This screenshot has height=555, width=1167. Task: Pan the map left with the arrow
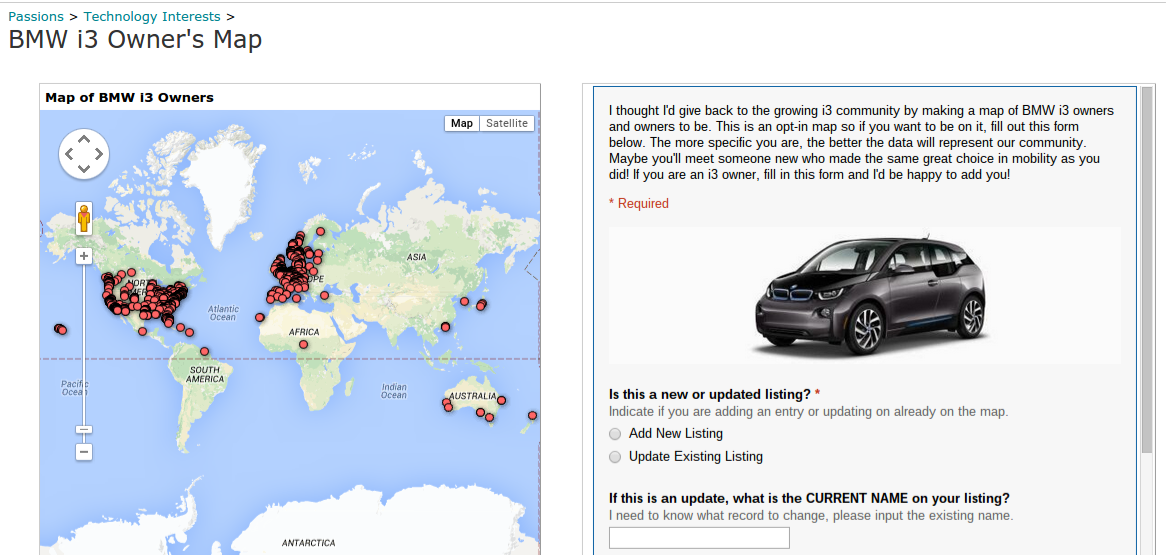pyautogui.click(x=69, y=154)
